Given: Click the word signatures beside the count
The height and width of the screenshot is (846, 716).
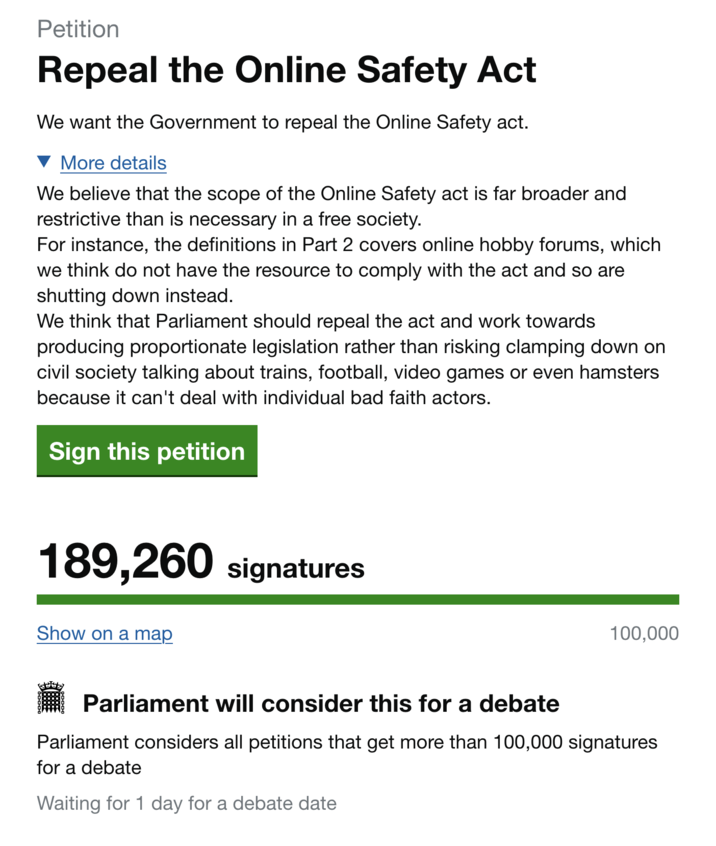Looking at the screenshot, I should 296,568.
